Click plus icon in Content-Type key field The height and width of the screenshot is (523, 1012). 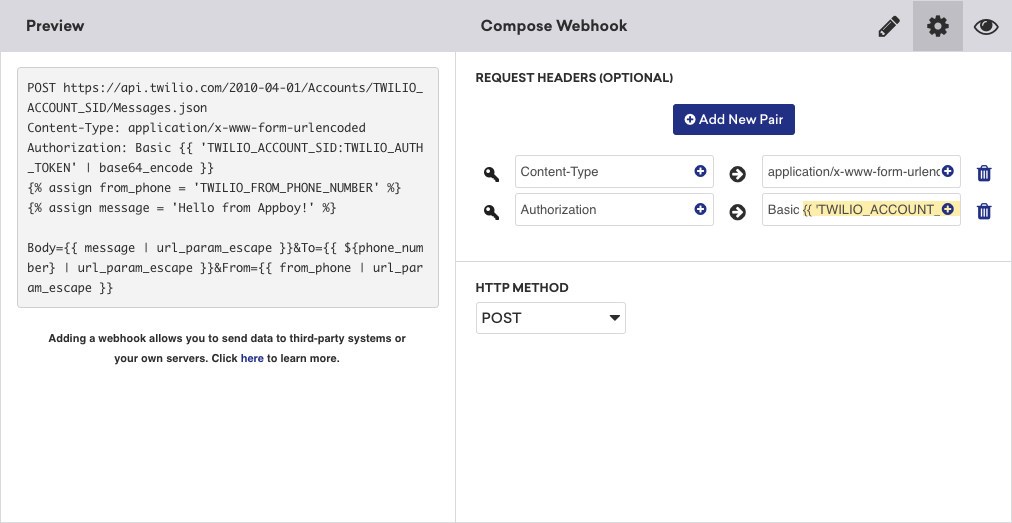[x=700, y=172]
